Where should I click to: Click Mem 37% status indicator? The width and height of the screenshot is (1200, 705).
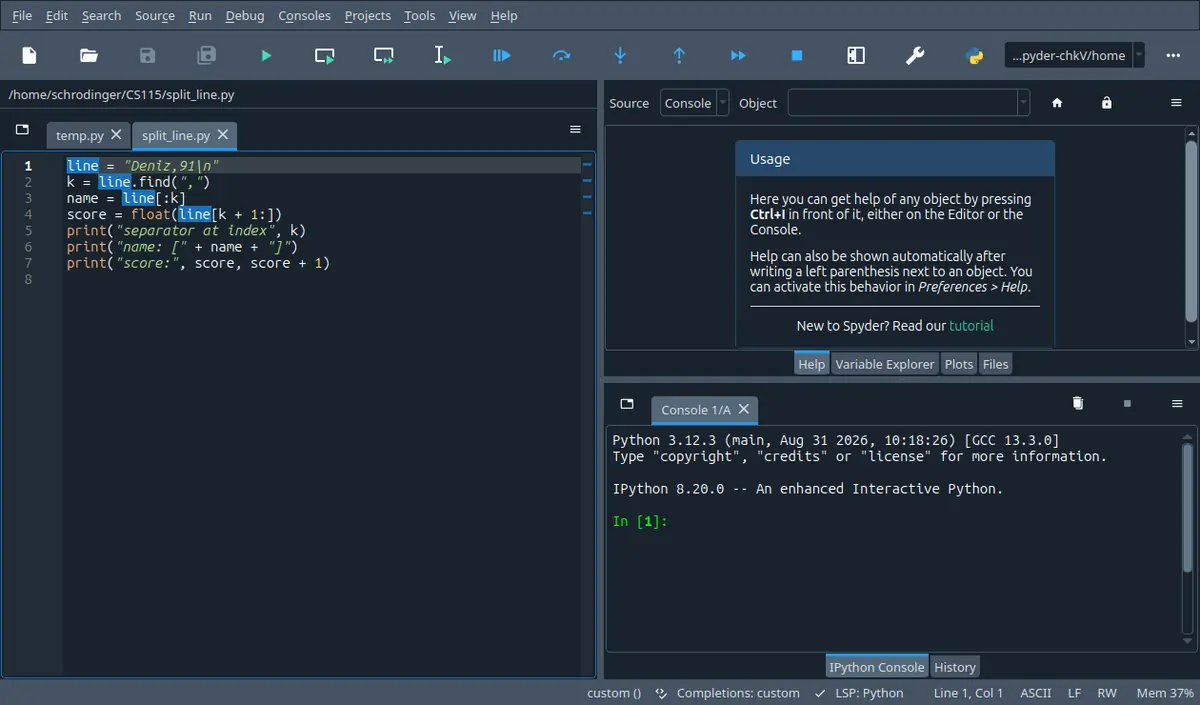click(1165, 693)
